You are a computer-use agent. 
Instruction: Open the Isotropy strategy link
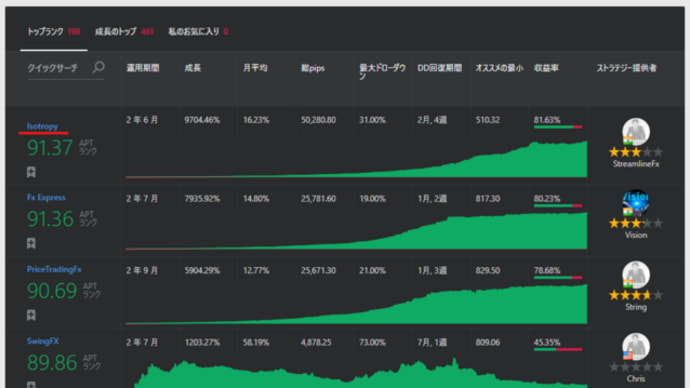[42, 126]
